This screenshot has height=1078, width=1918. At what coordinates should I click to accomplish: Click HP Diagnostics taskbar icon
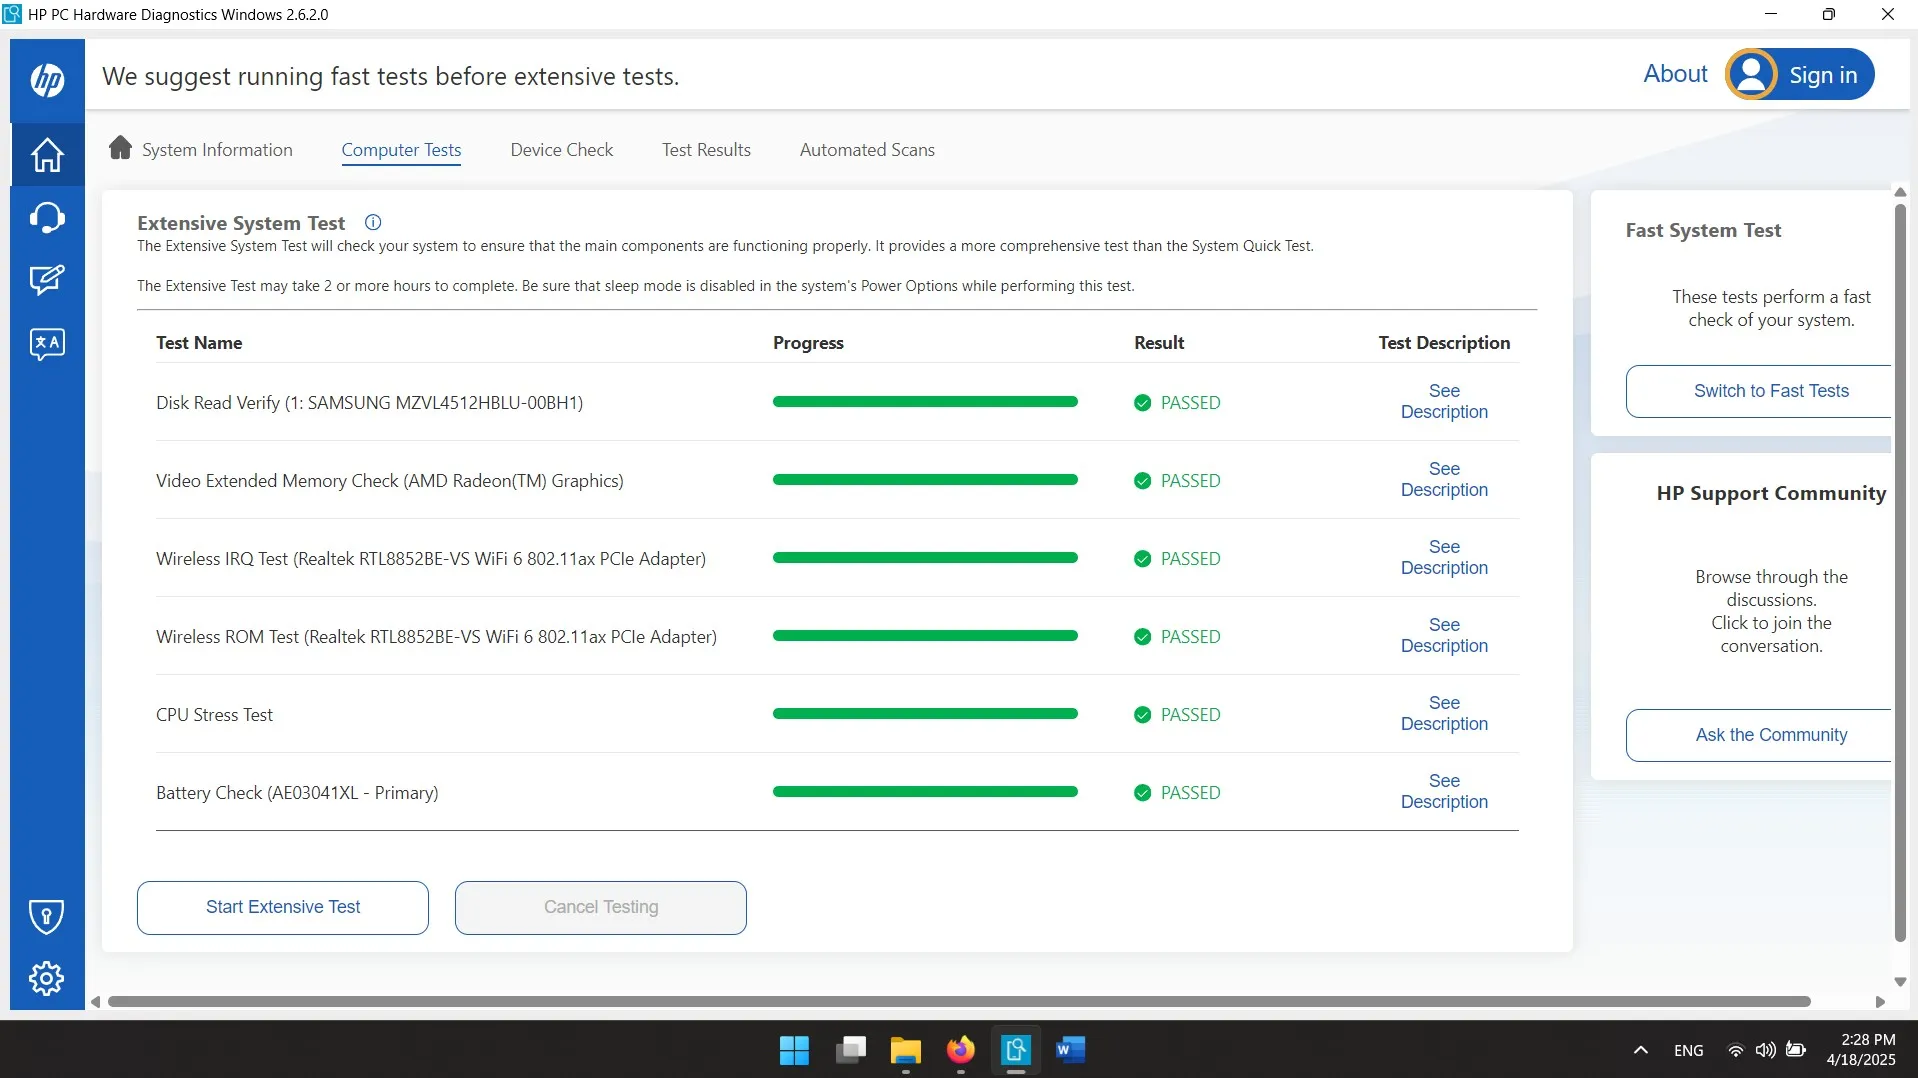tap(1015, 1050)
